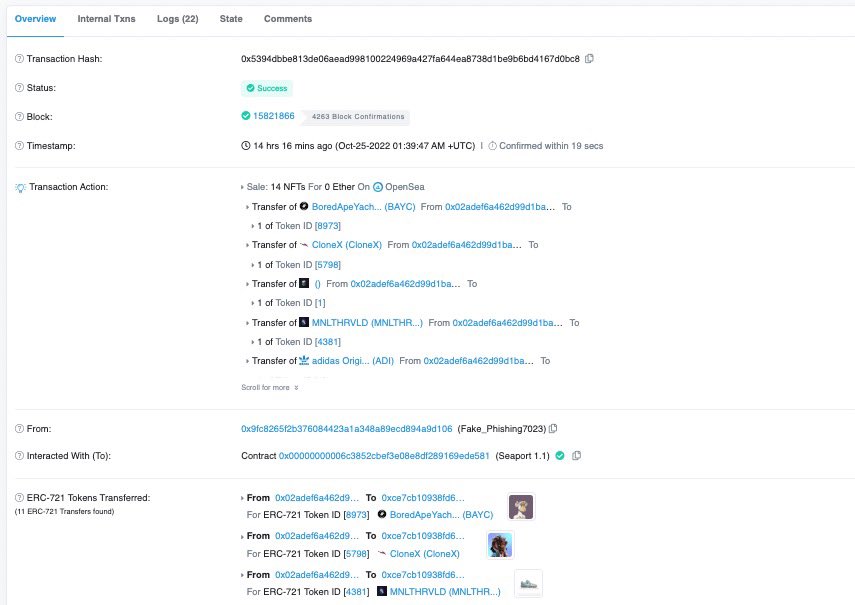Open Token ID [1] in Transaction Action
This screenshot has width=855, height=605.
[320, 303]
